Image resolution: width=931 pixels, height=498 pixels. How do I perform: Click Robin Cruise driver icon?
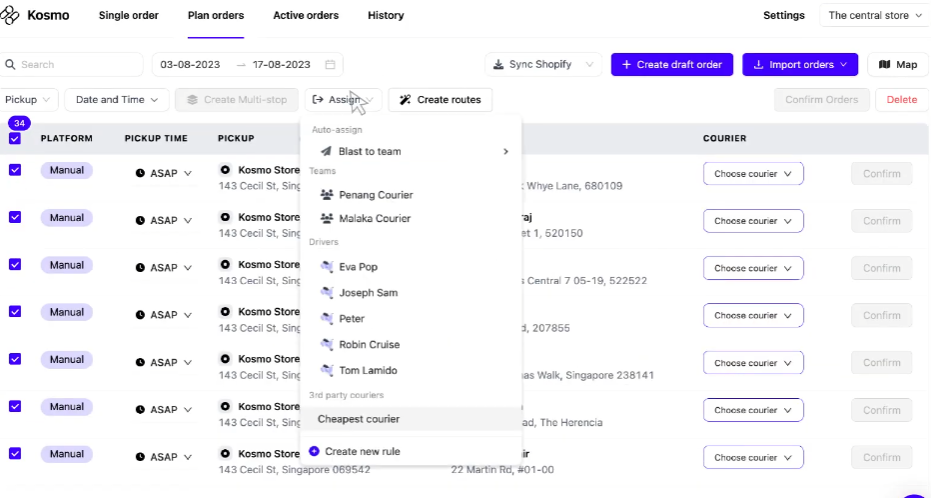327,344
